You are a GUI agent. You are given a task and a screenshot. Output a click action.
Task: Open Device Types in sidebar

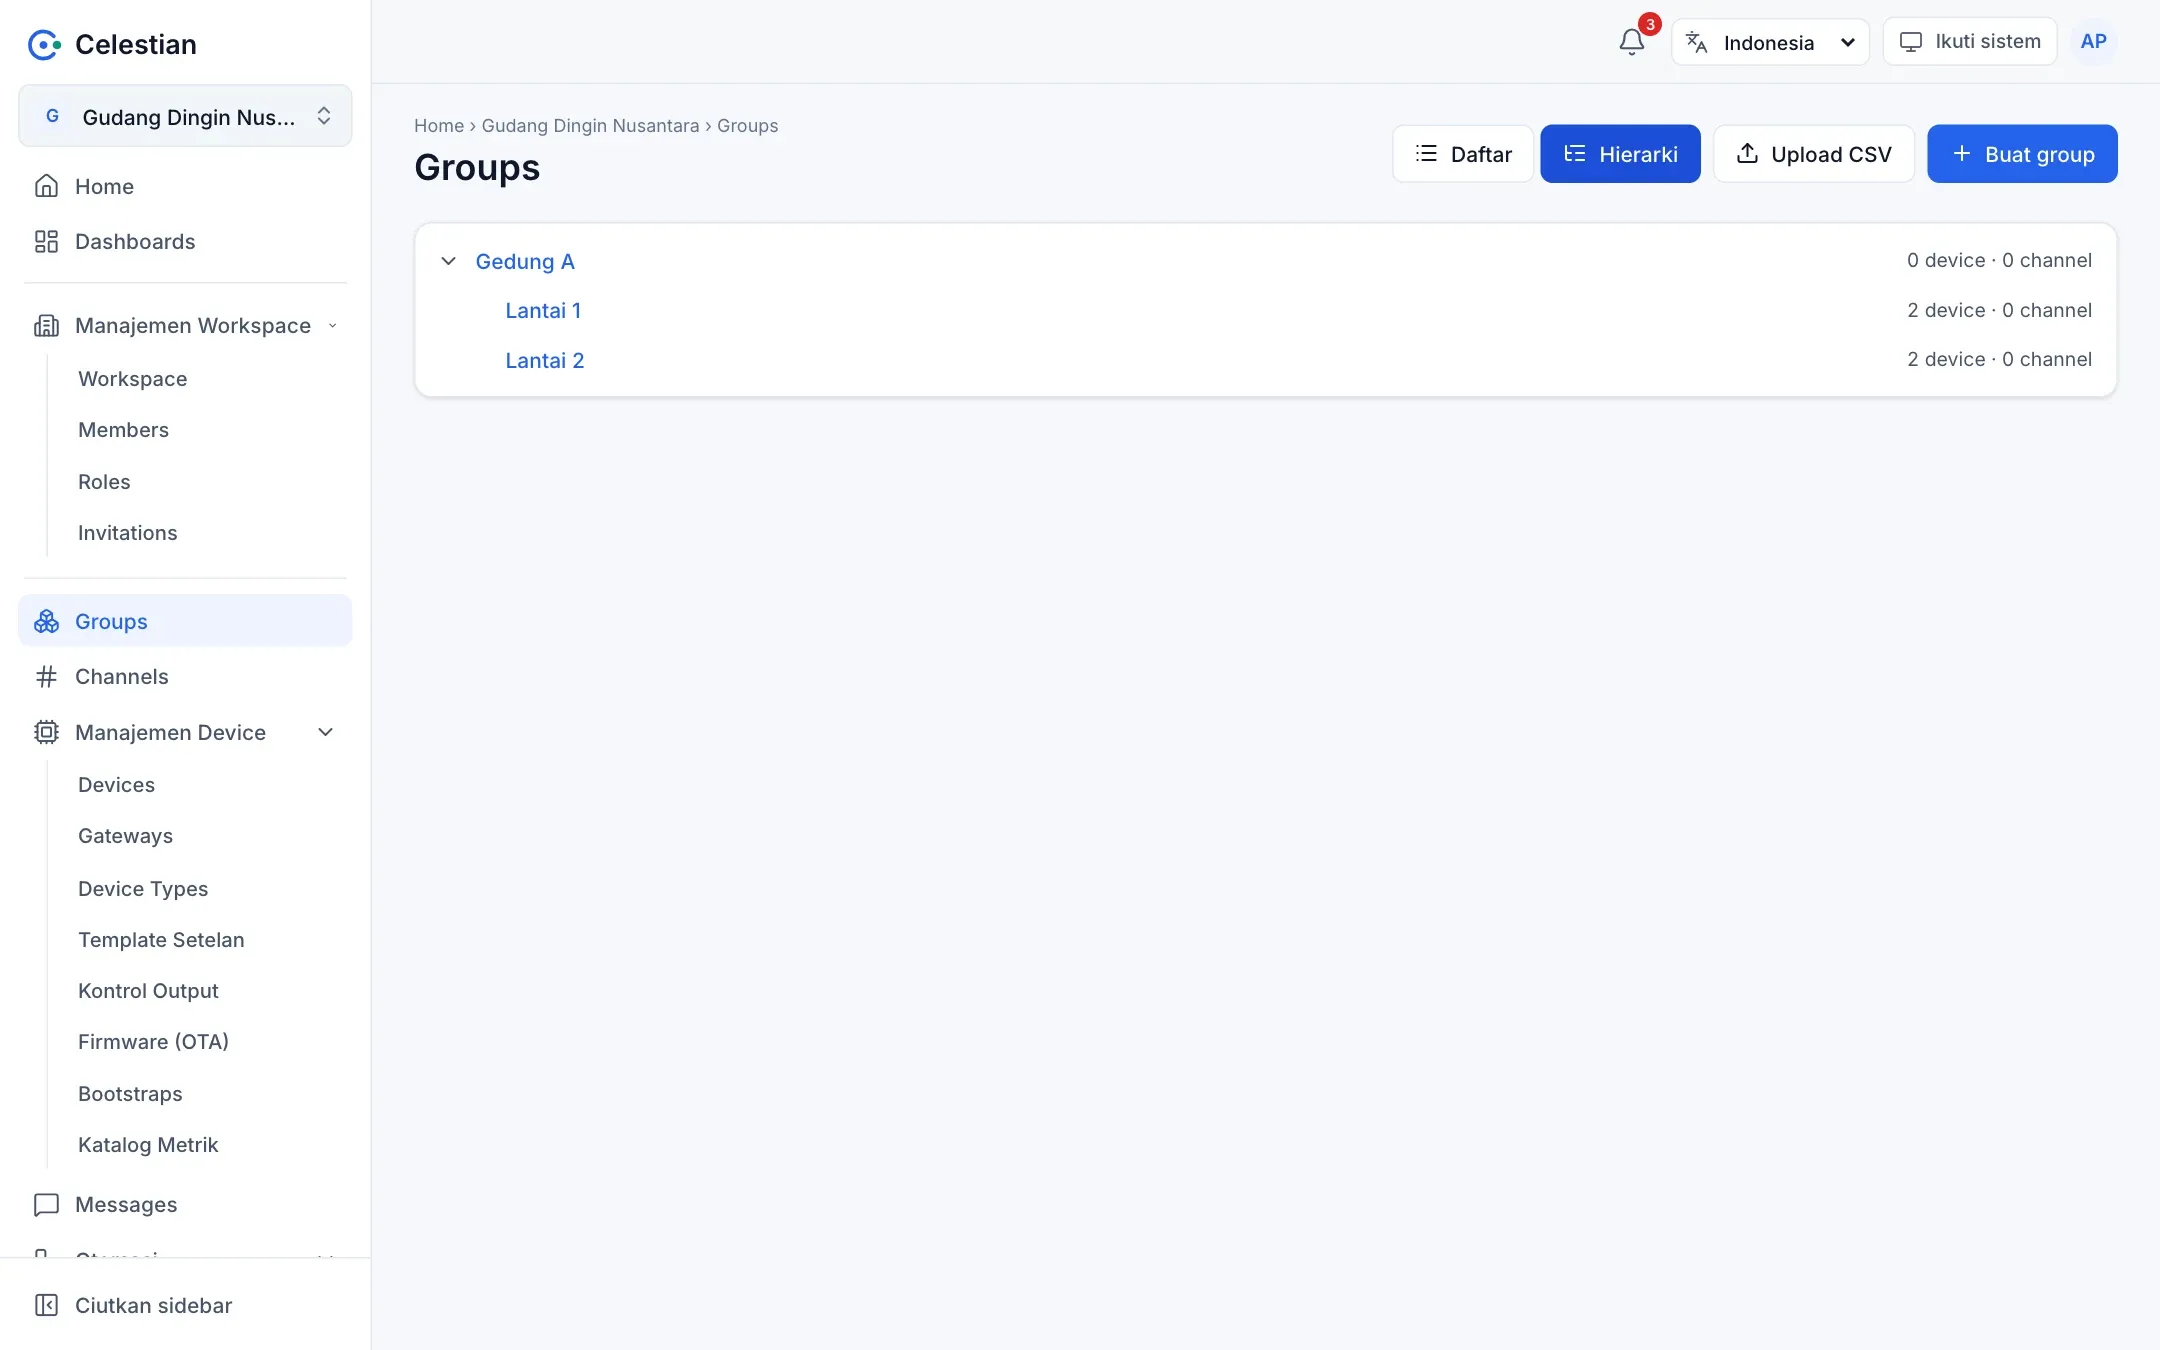(x=143, y=889)
